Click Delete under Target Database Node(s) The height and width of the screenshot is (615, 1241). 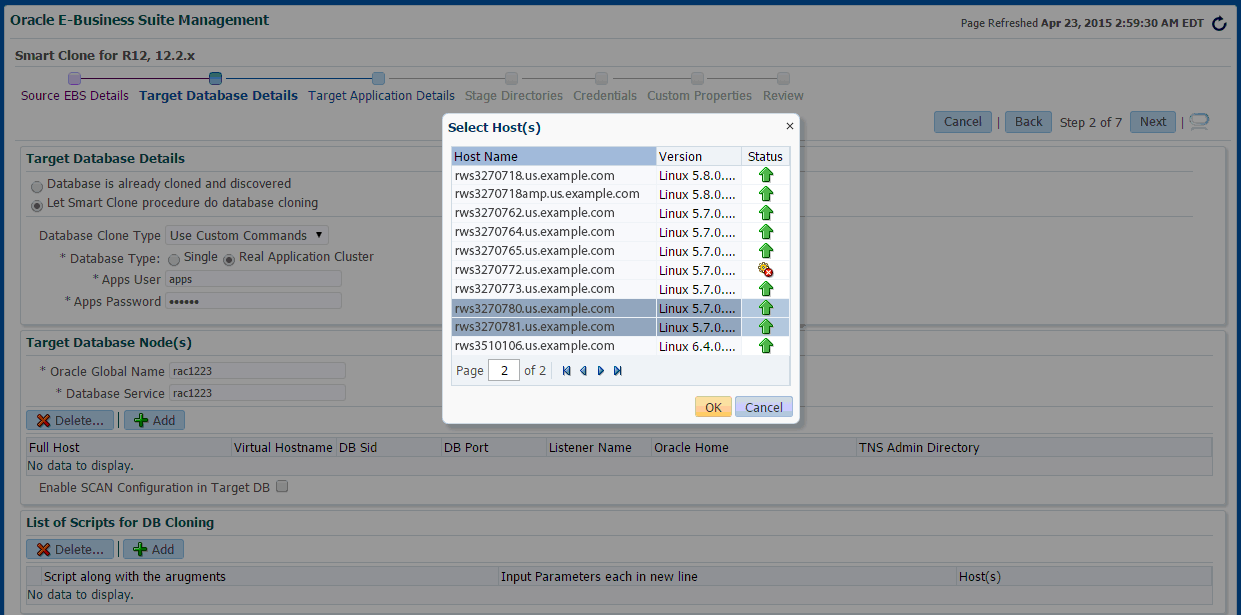pyautogui.click(x=70, y=421)
